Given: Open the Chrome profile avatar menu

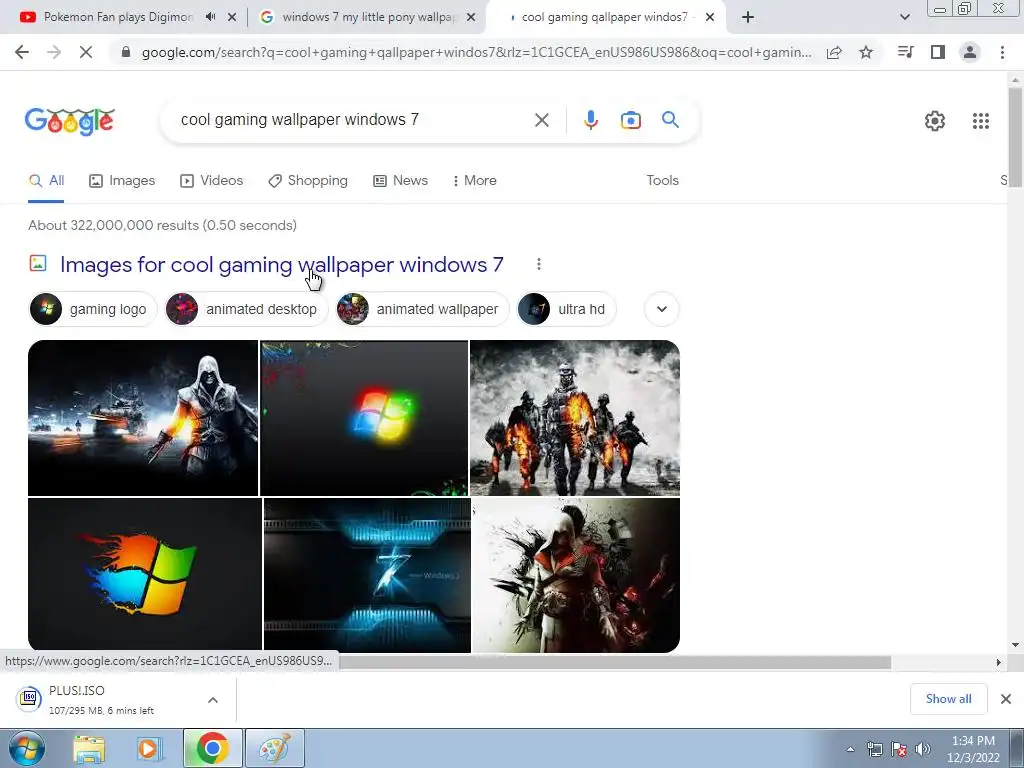Looking at the screenshot, I should pyautogui.click(x=970, y=52).
